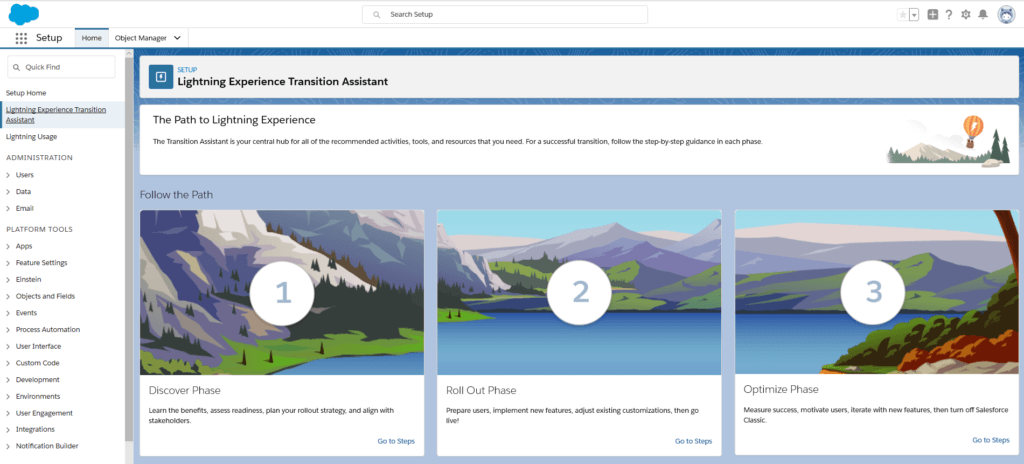1024x464 pixels.
Task: Open Lightning Usage in sidebar
Action: [x=31, y=137]
